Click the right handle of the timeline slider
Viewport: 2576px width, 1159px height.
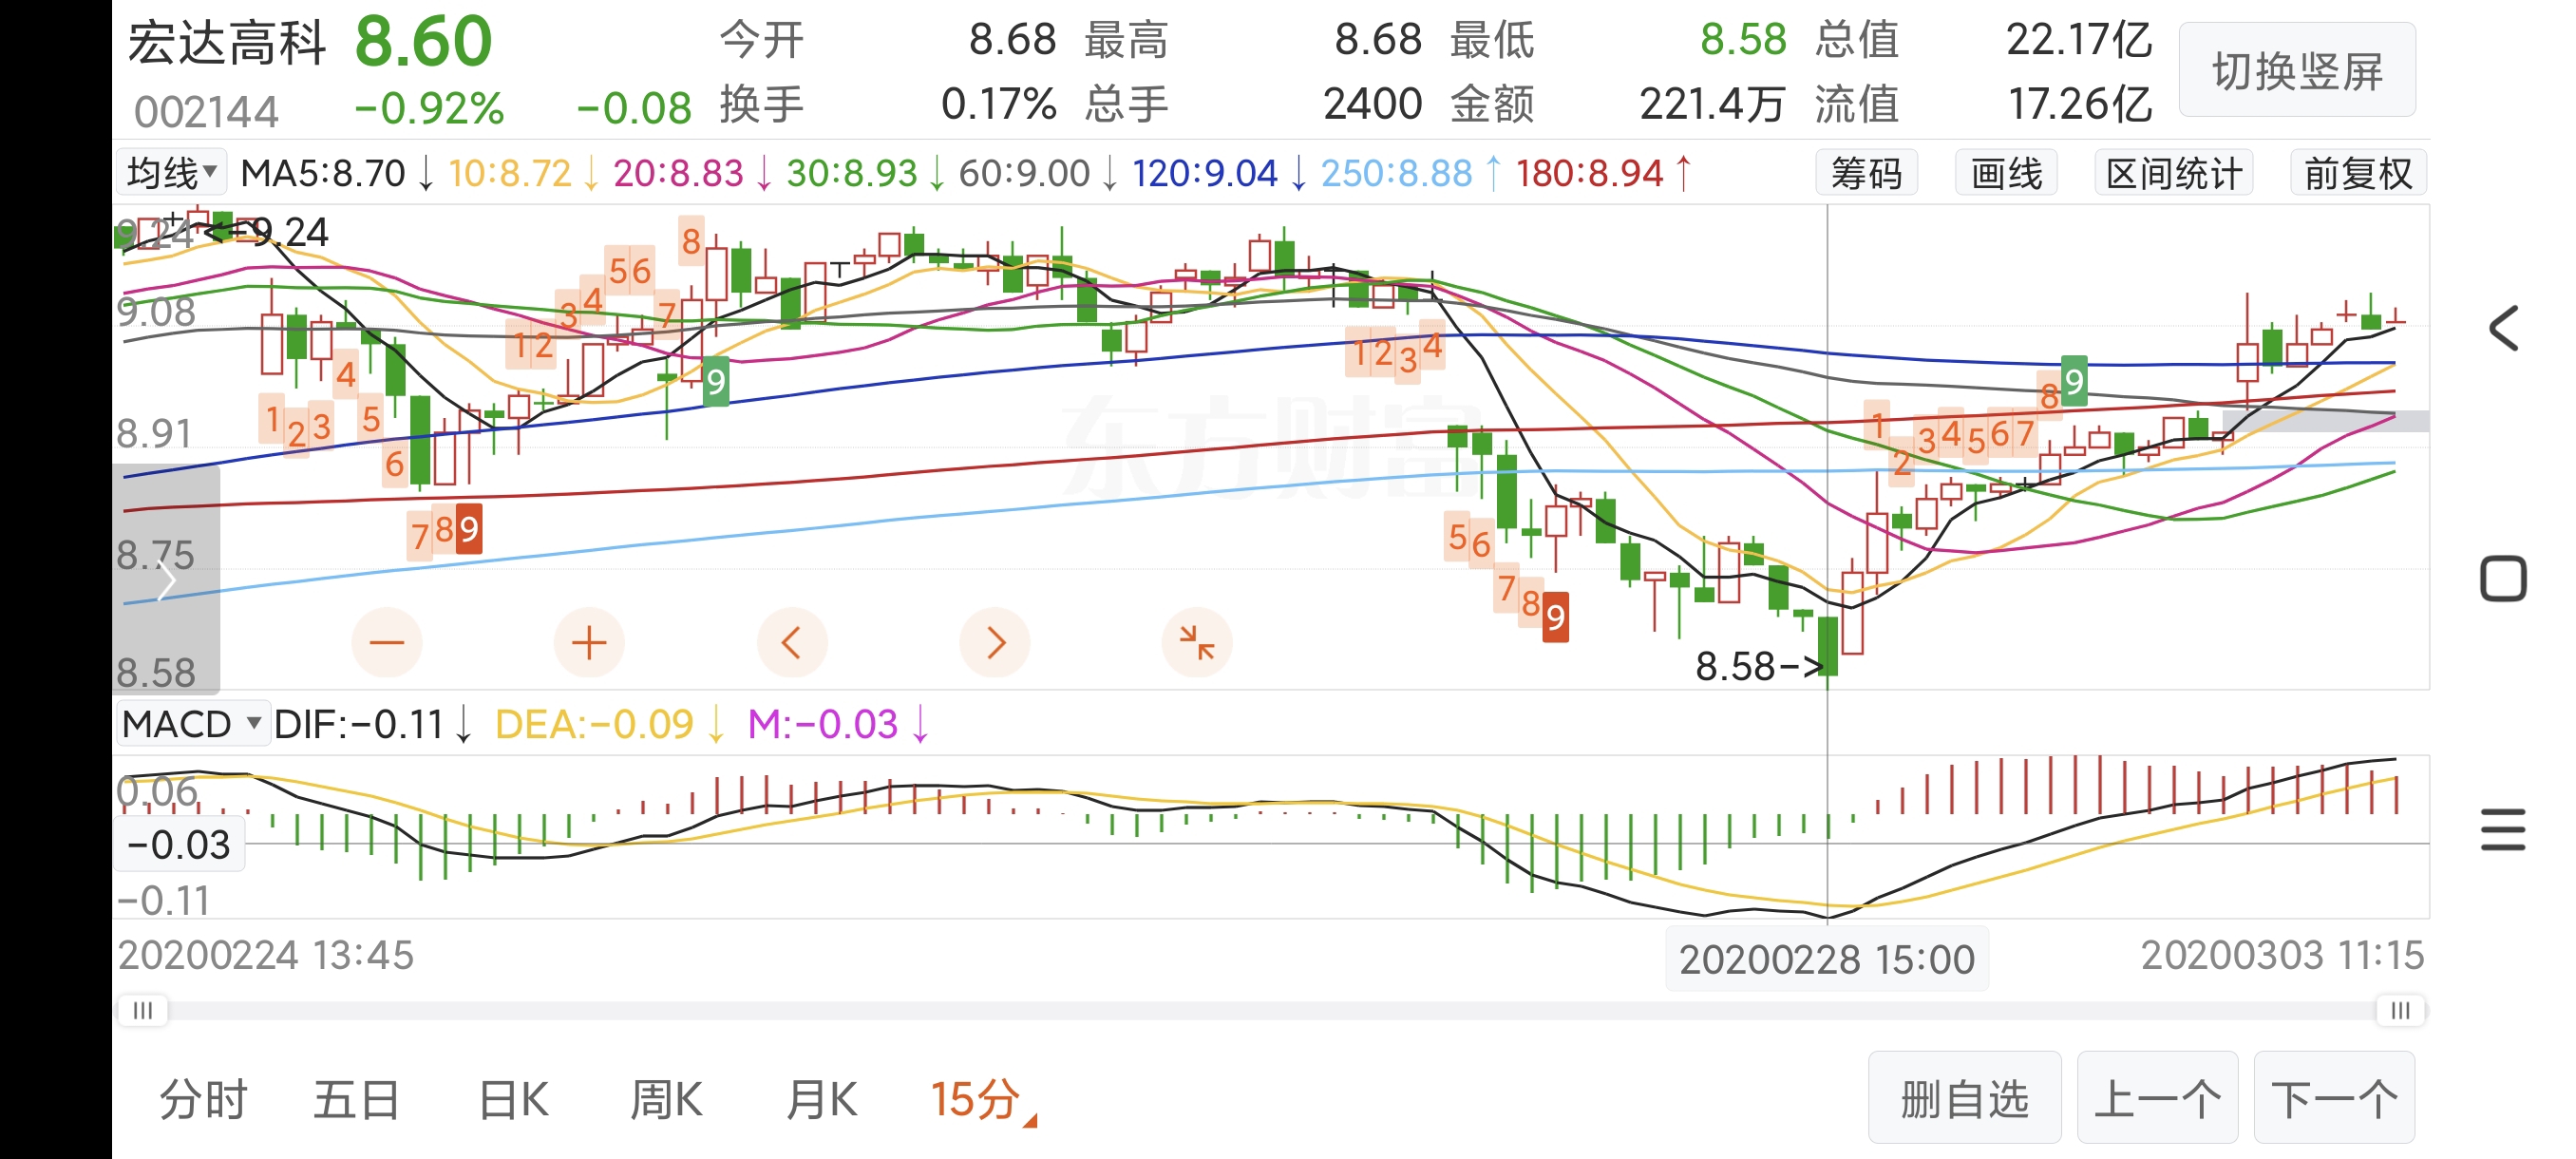[2399, 1010]
